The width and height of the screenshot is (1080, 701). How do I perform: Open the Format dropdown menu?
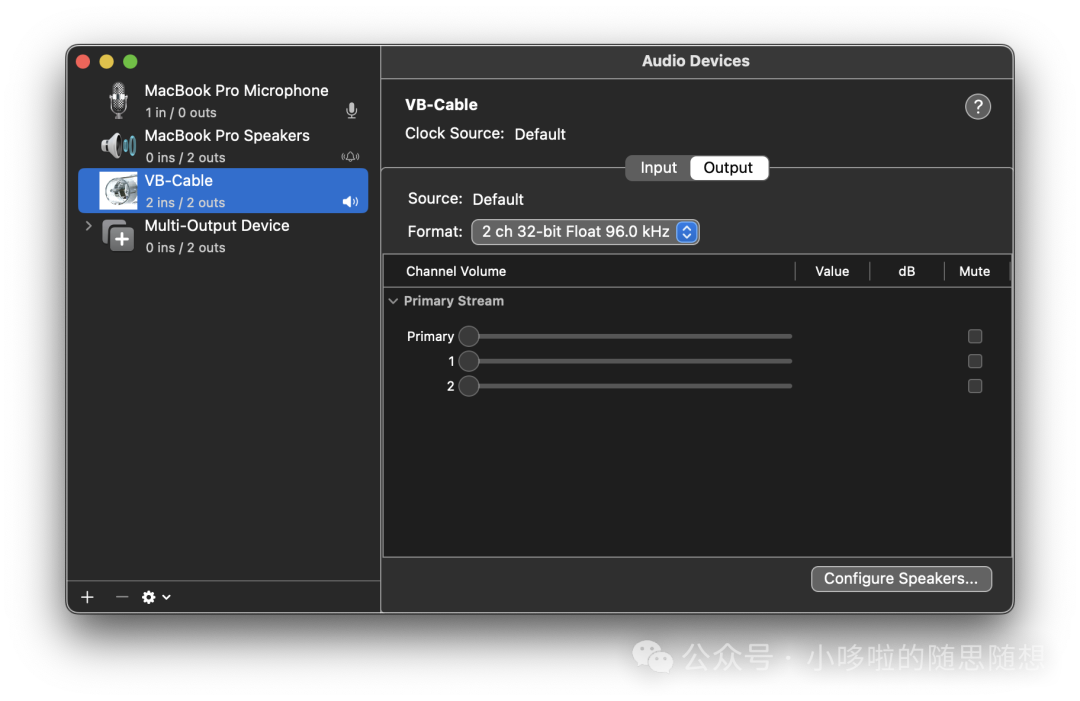click(x=585, y=232)
